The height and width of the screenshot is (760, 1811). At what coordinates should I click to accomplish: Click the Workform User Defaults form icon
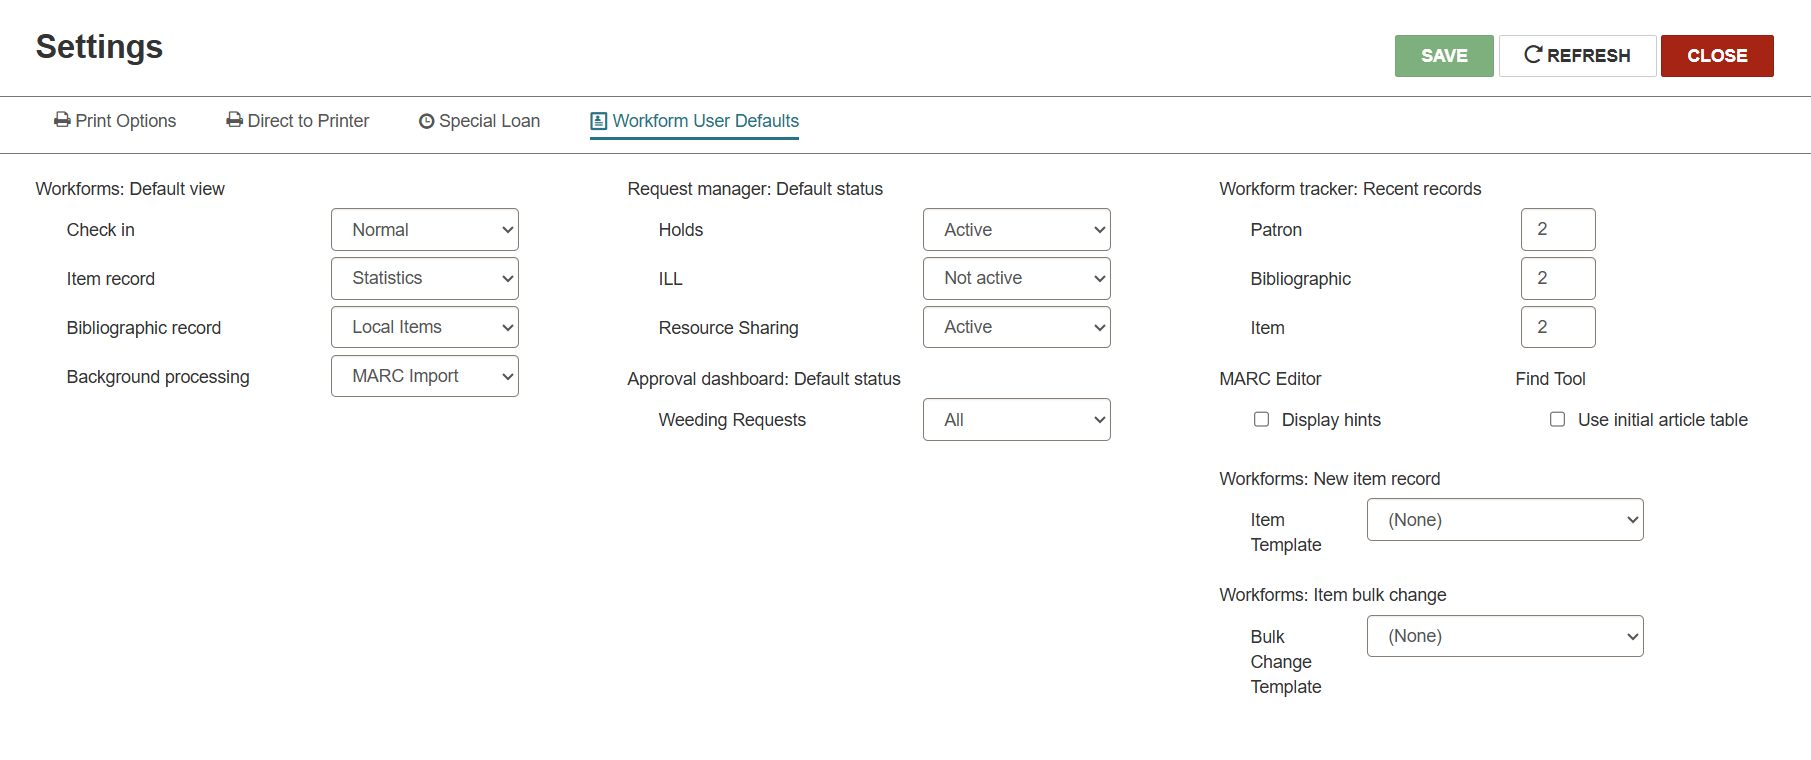599,121
